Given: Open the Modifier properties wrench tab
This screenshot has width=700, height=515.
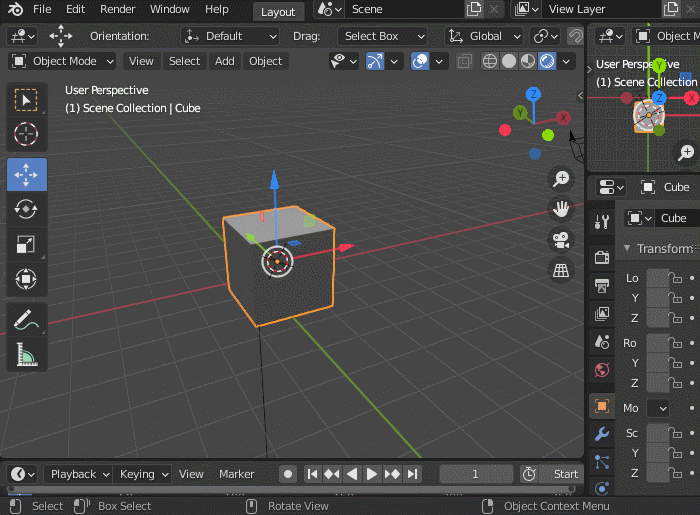Looking at the screenshot, I should coord(602,434).
